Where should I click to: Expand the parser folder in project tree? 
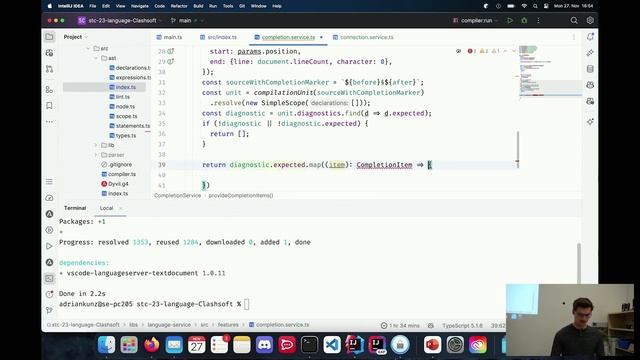coord(96,155)
